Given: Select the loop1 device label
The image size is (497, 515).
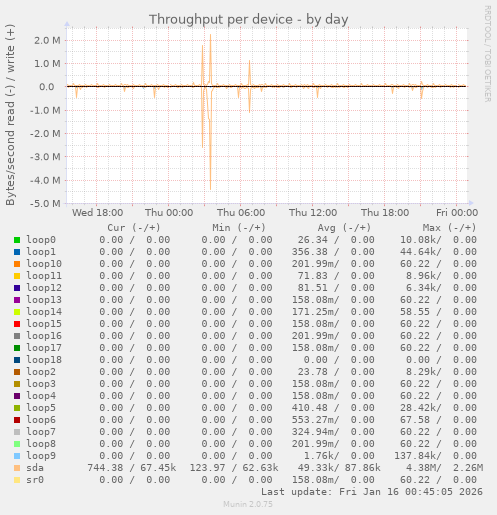Looking at the screenshot, I should [x=41, y=252].
